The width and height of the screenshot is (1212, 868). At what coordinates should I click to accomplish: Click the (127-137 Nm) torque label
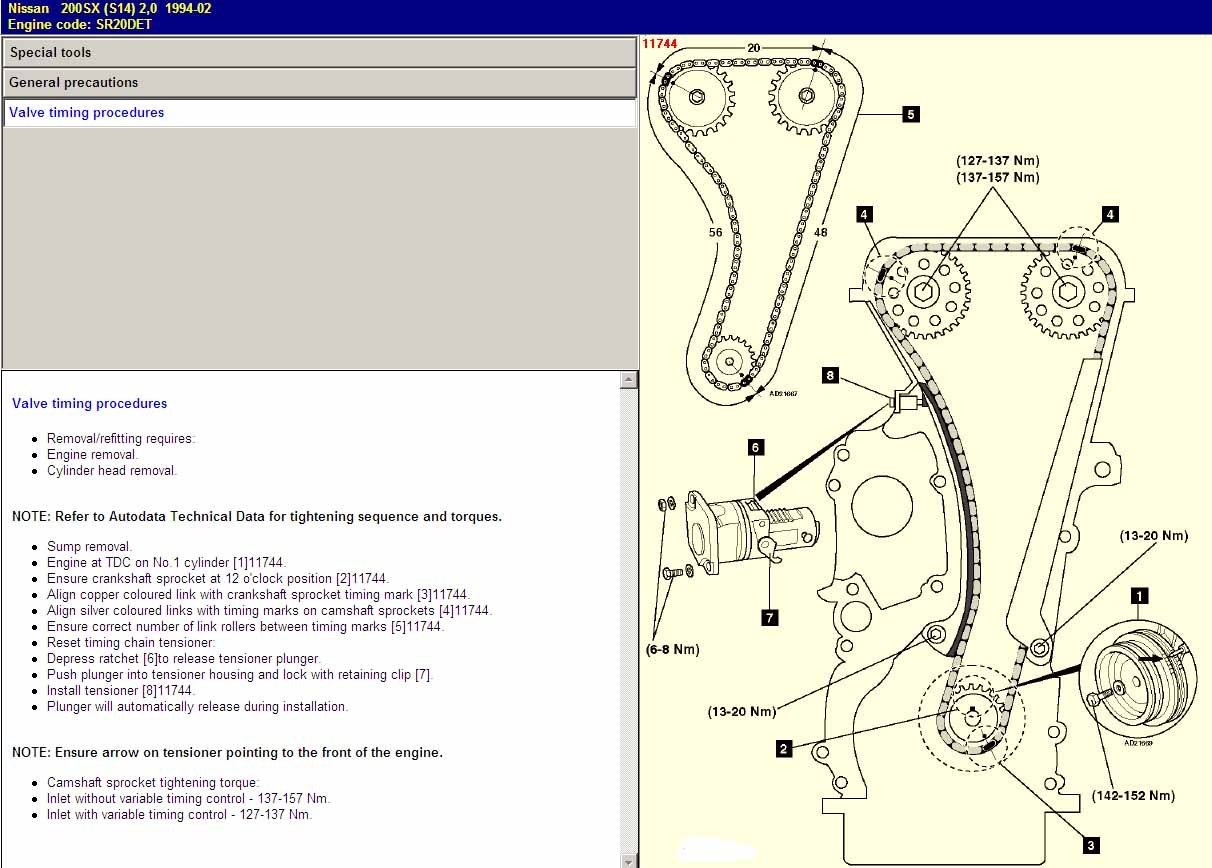pos(997,160)
